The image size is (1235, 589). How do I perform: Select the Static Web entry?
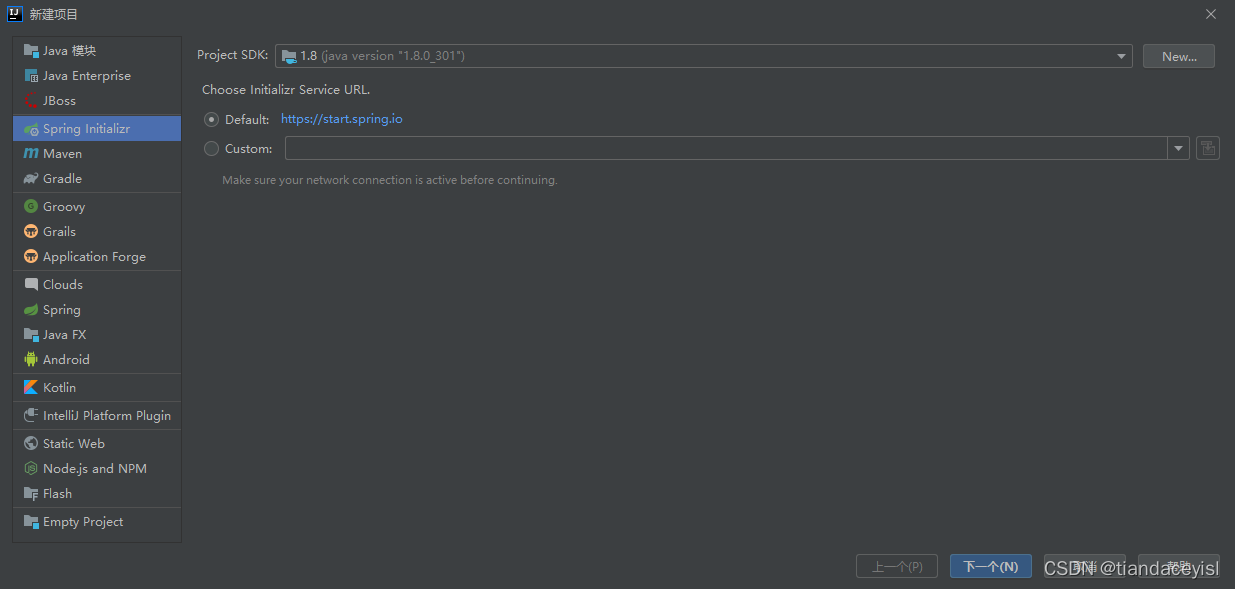coord(97,444)
